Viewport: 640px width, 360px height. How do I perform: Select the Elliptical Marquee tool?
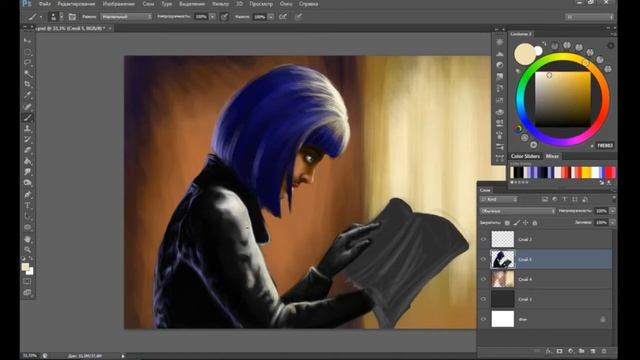(27, 52)
